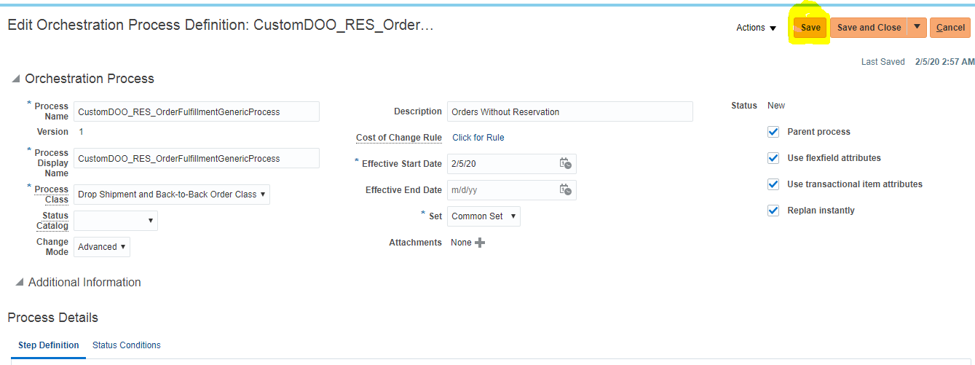Collapse the Orchestration Process section
Viewport: 975px width, 365px height.
pos(16,79)
